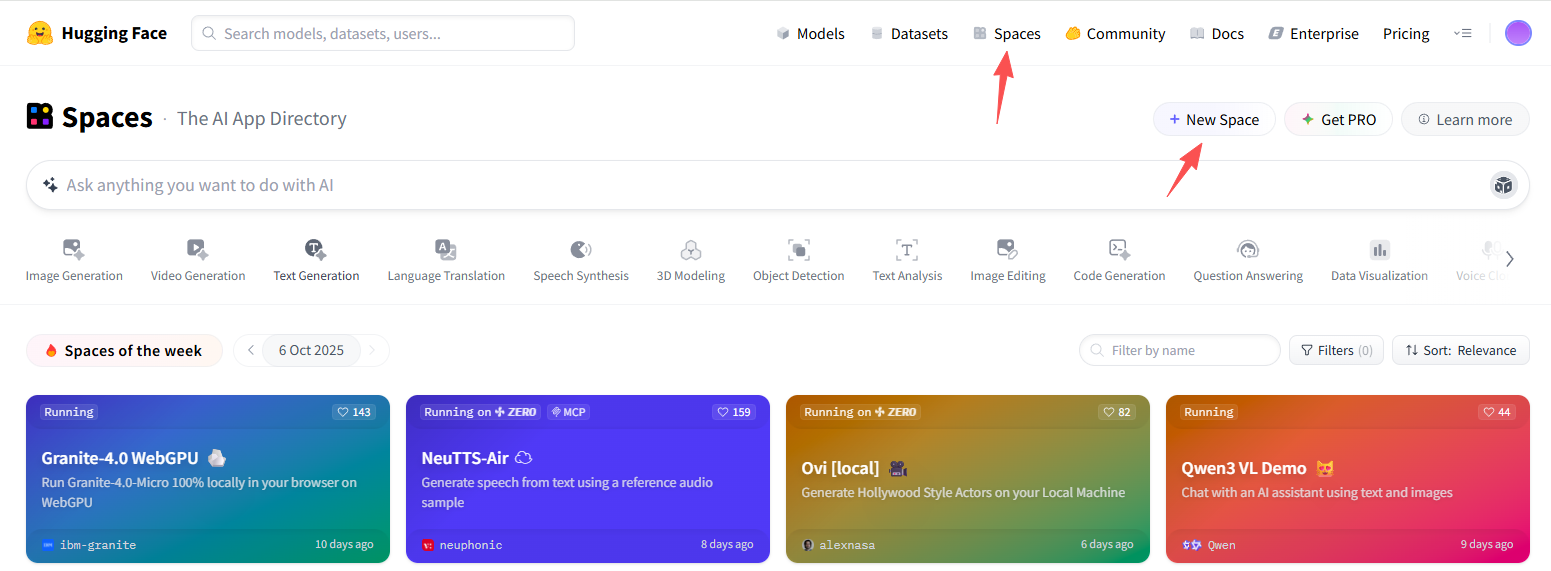Click the Hugging Face logo
The image size is (1551, 571).
40,33
